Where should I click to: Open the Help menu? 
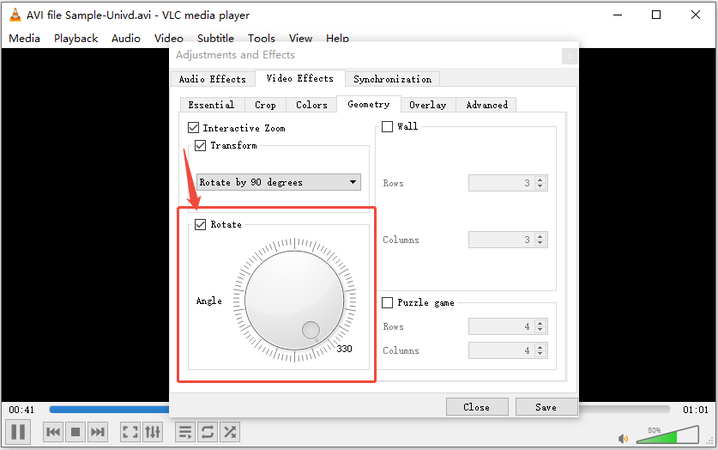[337, 38]
